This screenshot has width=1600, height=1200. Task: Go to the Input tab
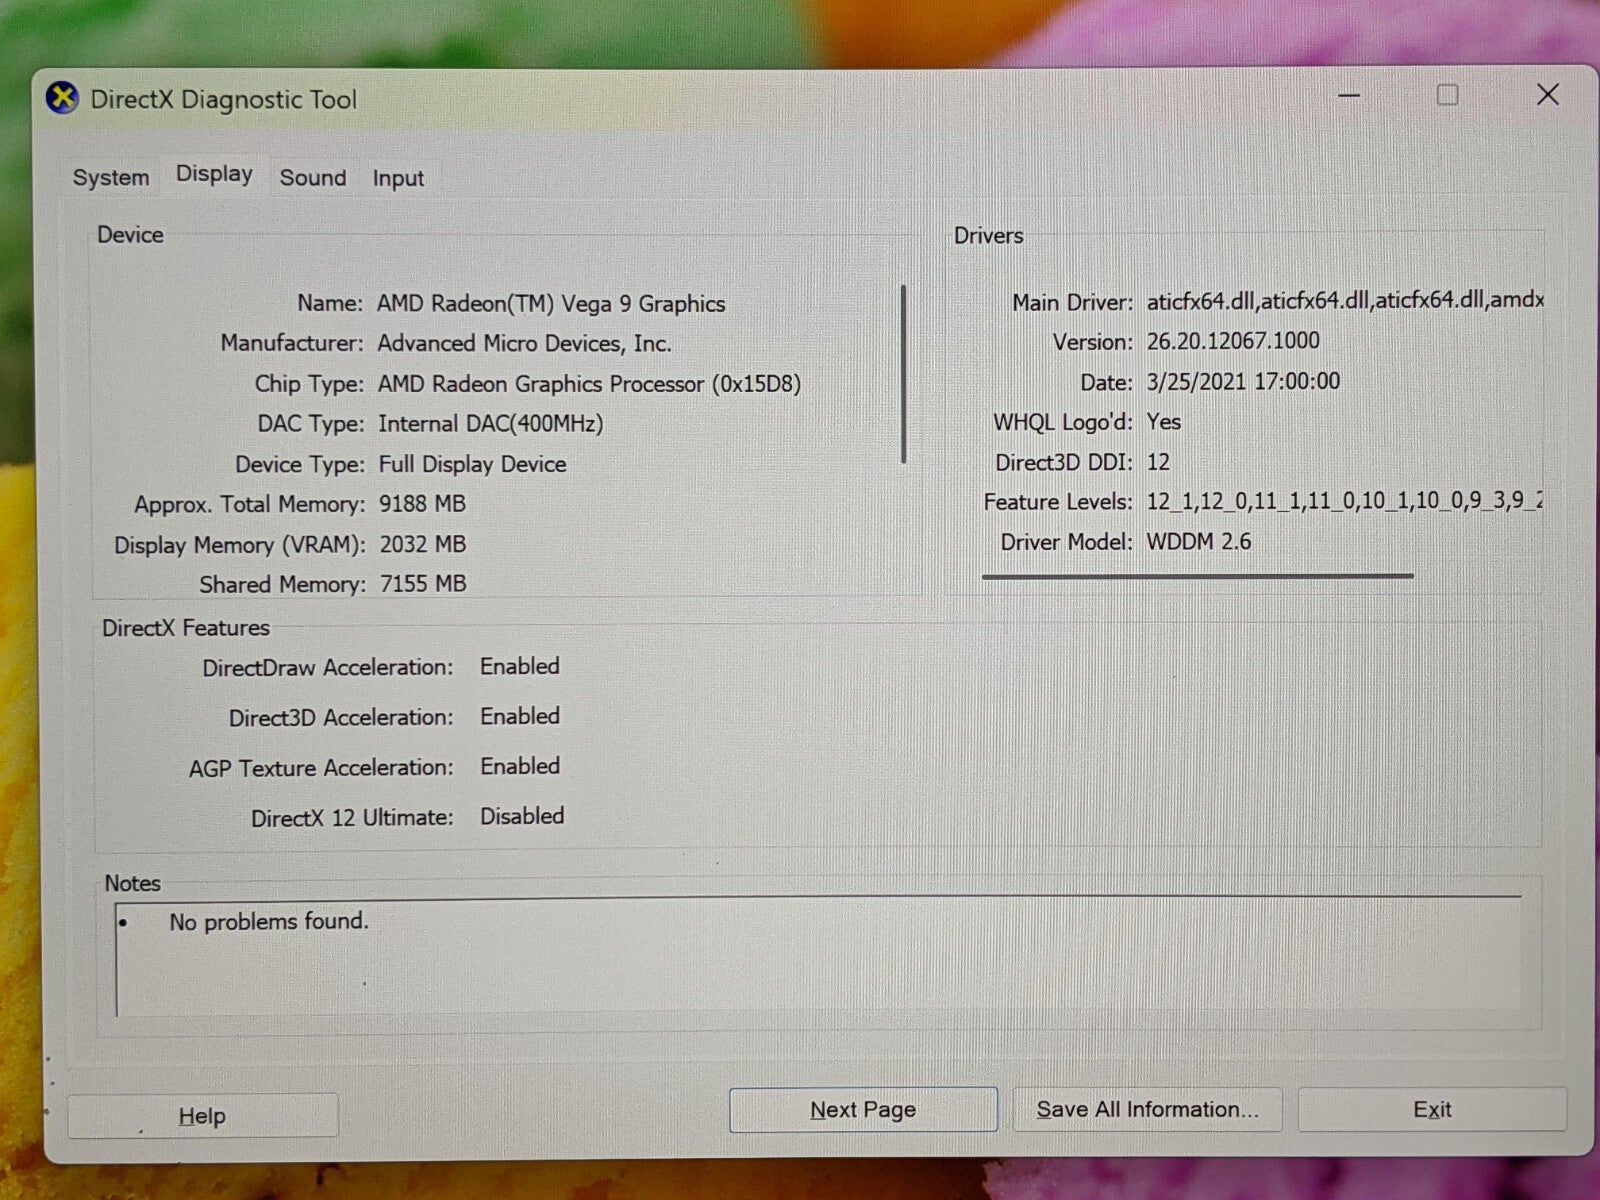click(x=398, y=179)
